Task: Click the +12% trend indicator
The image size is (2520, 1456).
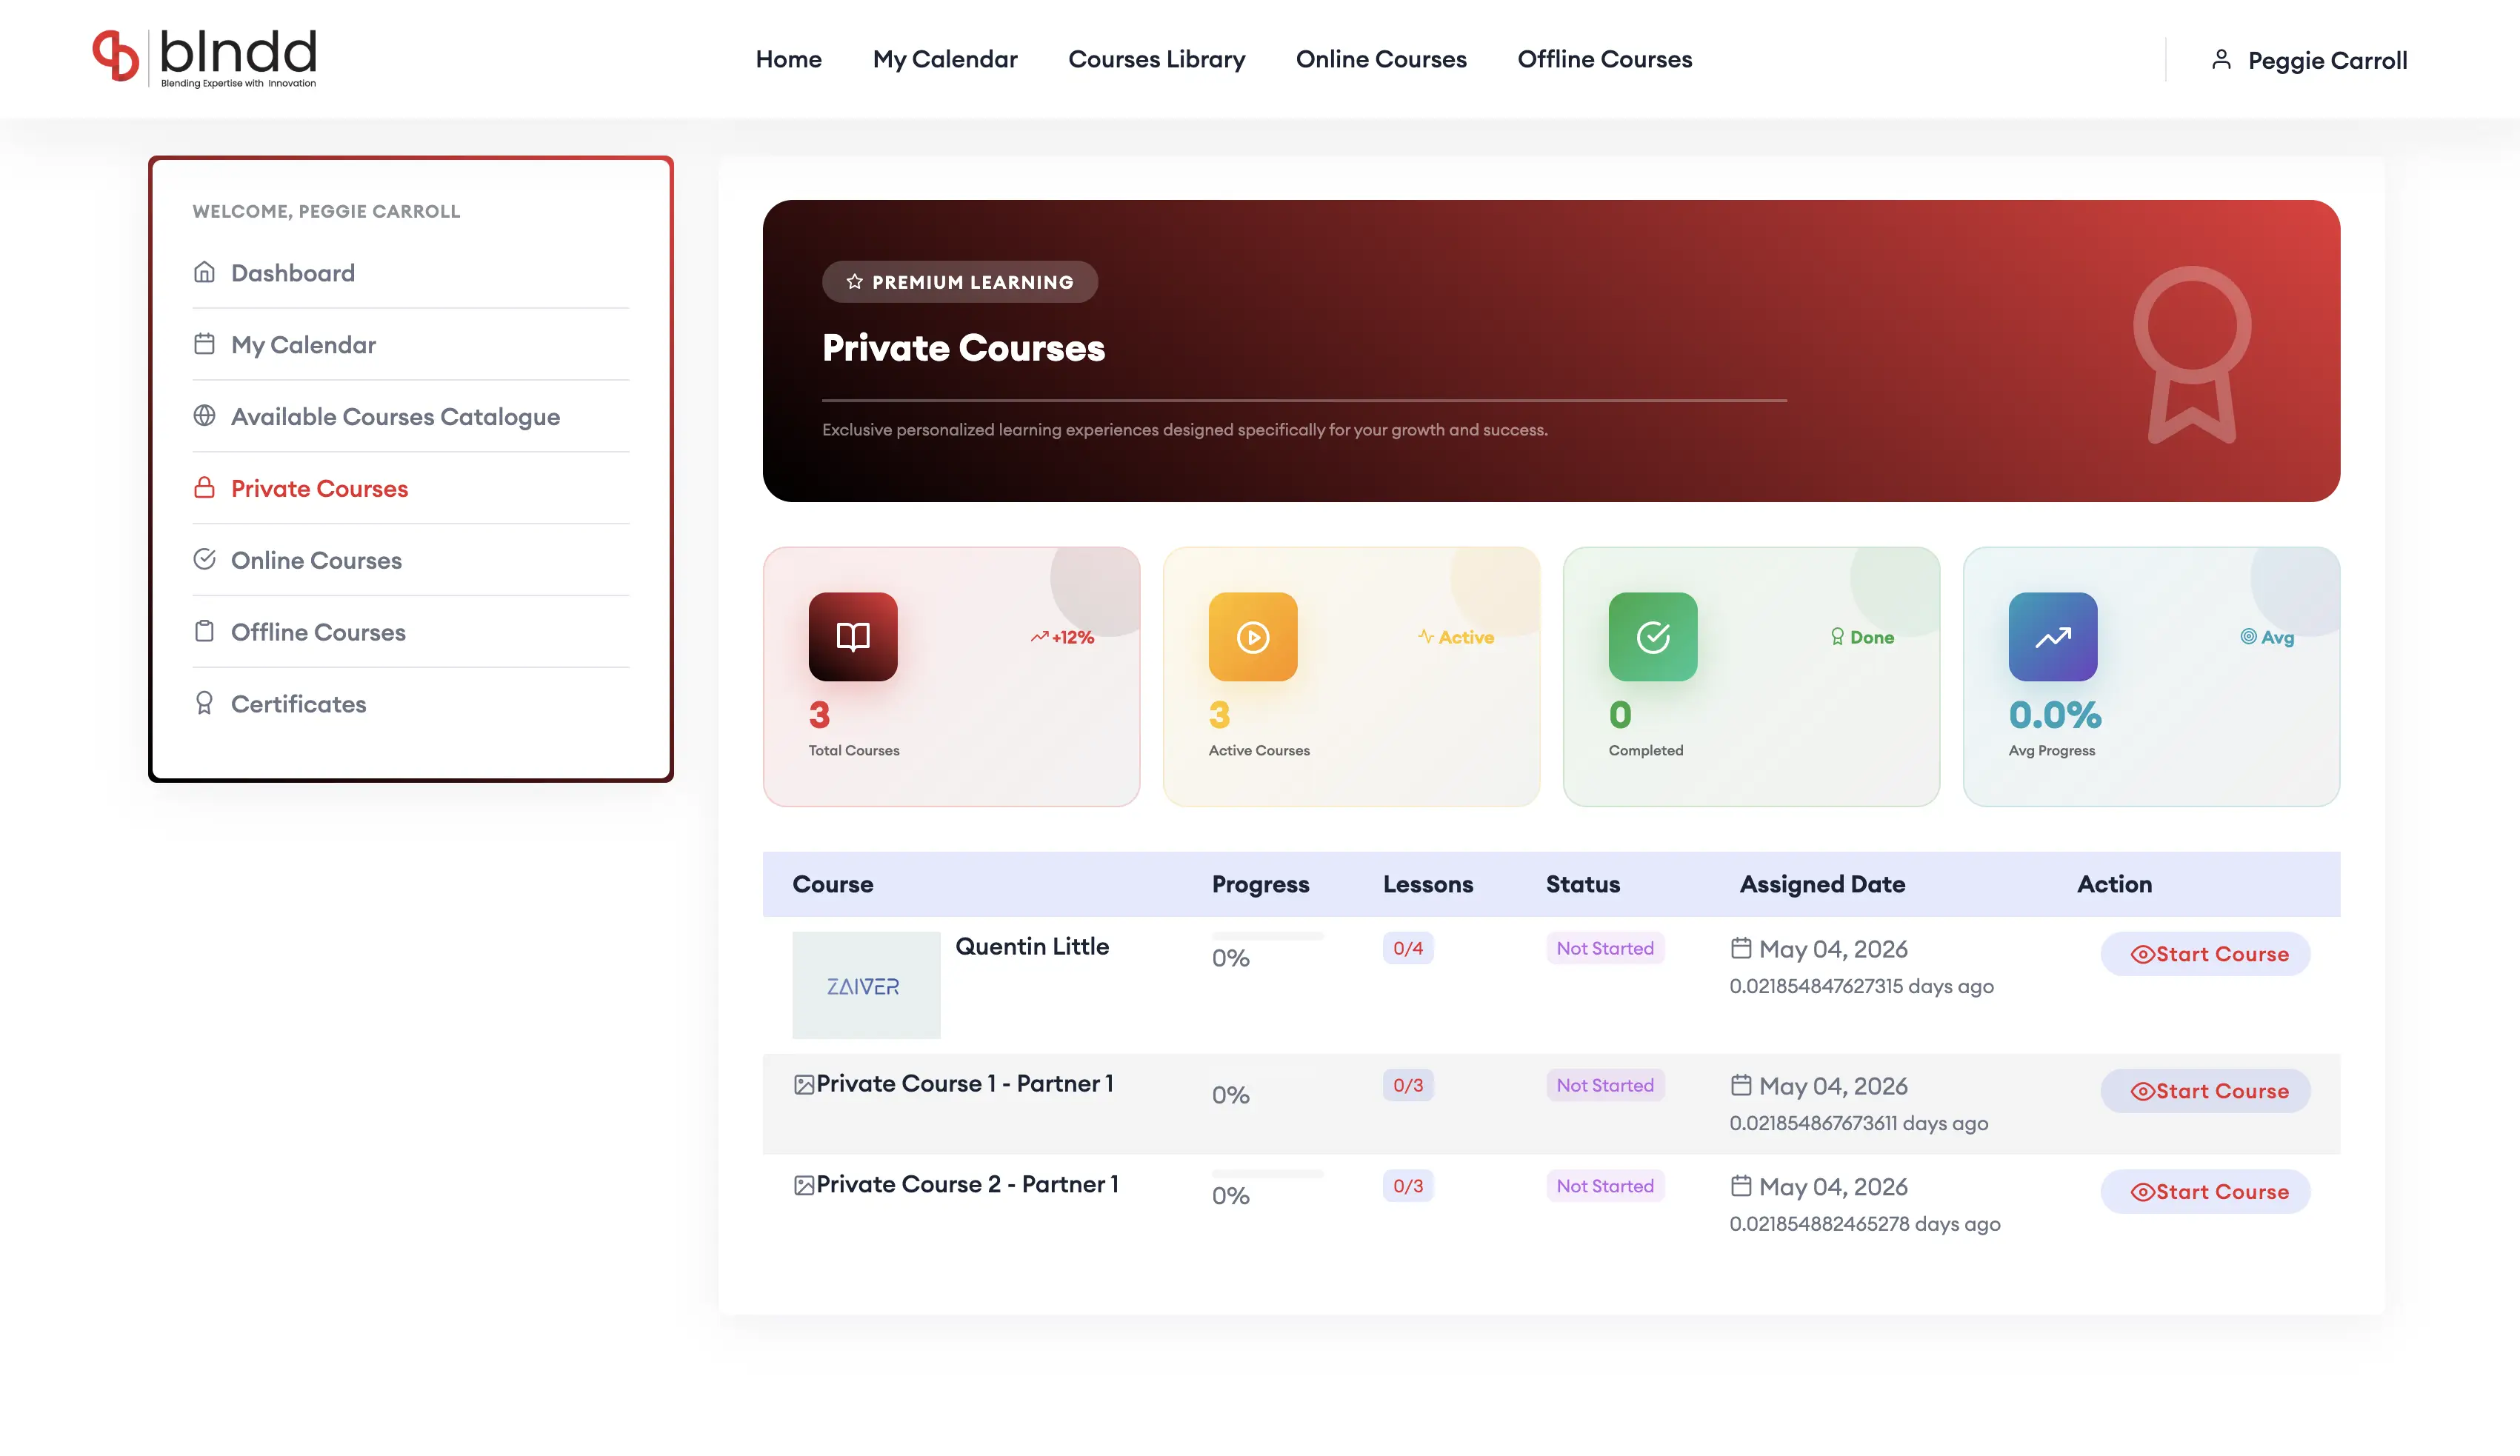Action: (x=1062, y=637)
